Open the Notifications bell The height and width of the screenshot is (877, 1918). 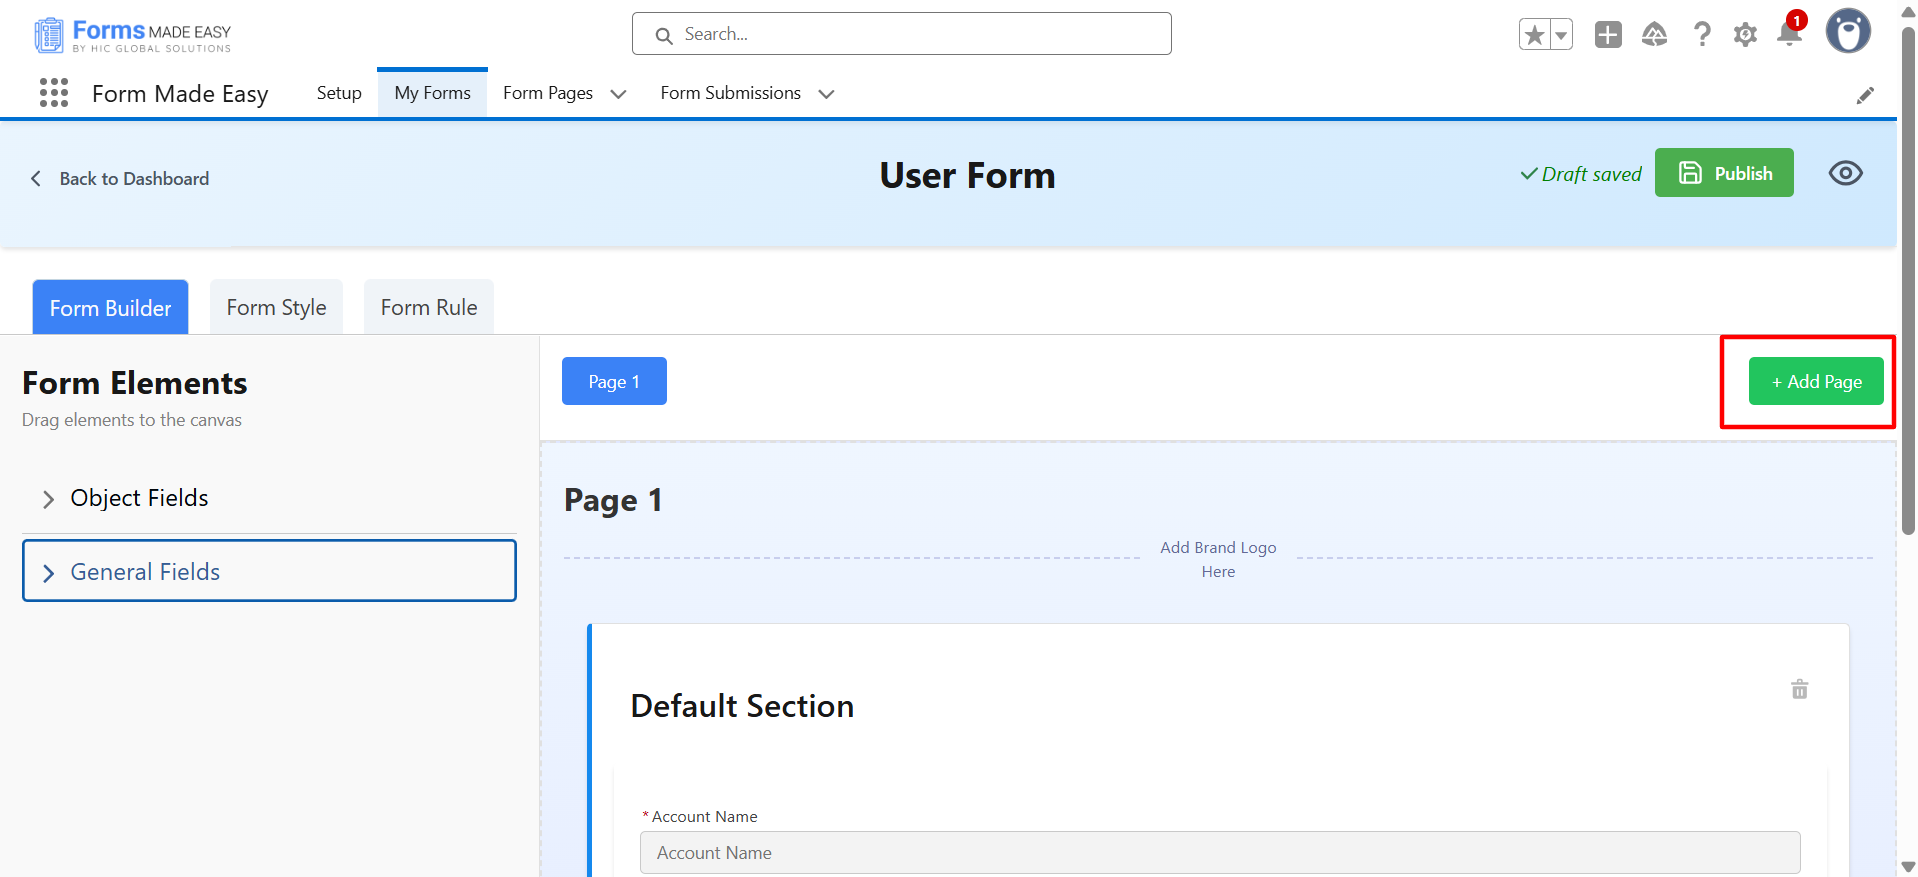(1789, 35)
